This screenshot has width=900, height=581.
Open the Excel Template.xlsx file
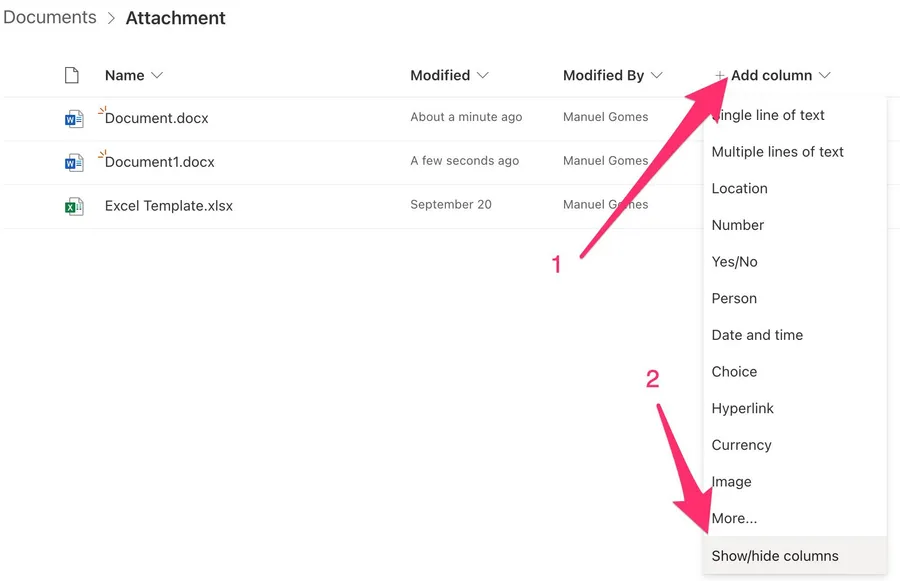[169, 206]
